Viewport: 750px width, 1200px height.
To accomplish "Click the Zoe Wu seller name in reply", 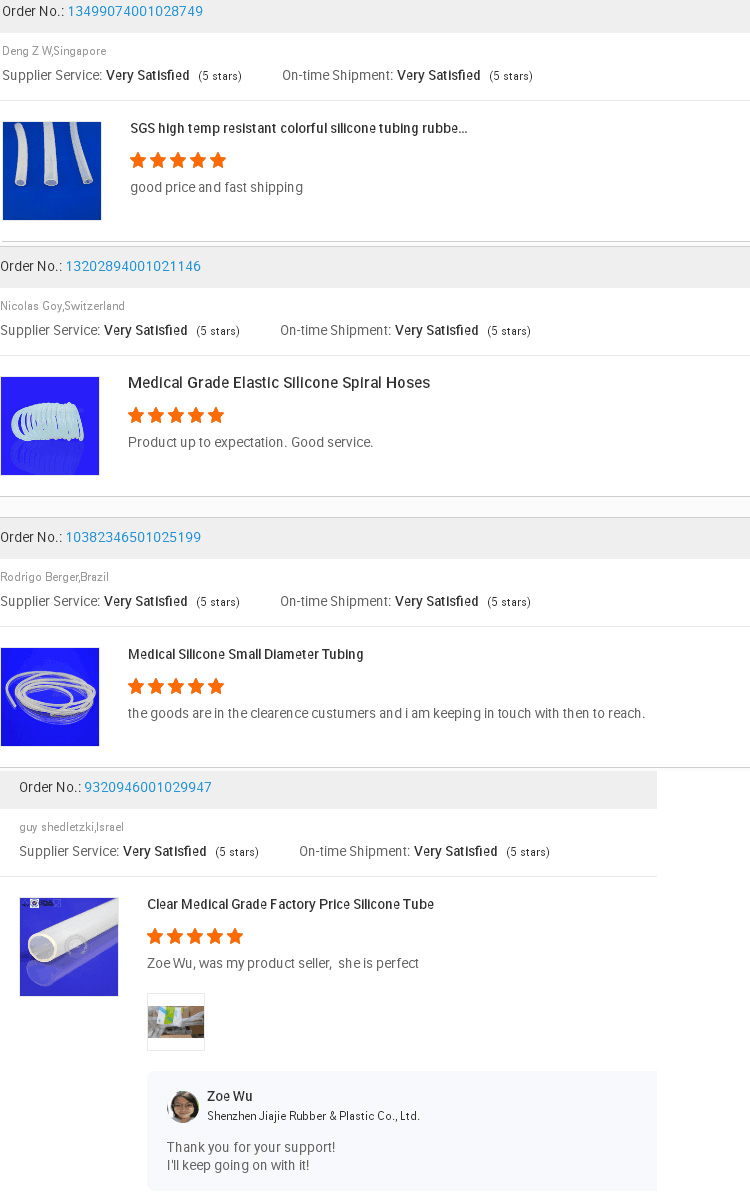I will (230, 1097).
